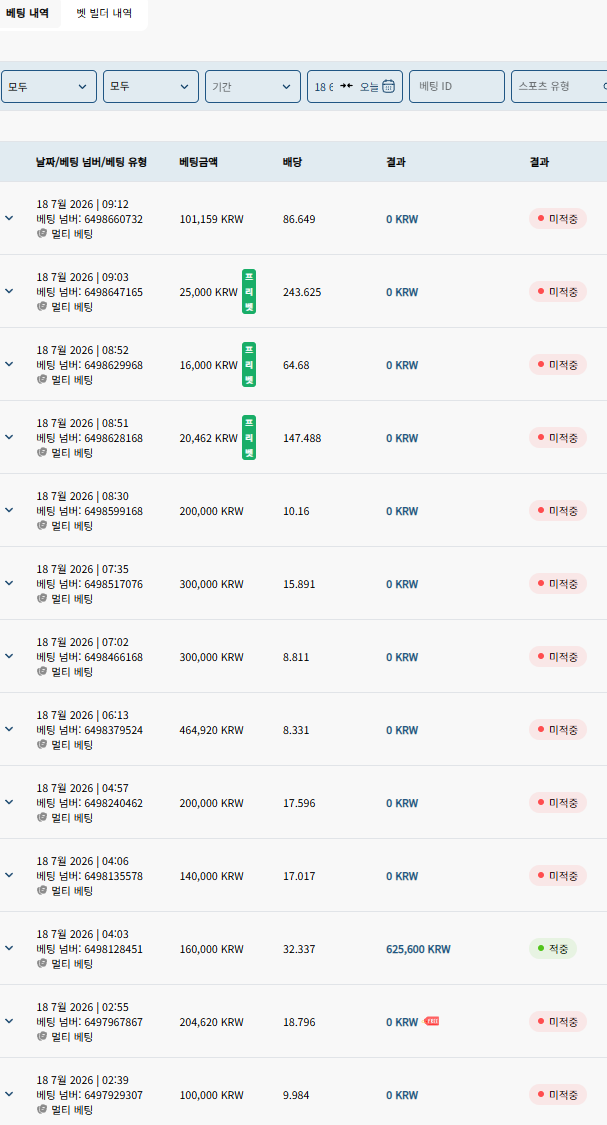
Task: Switch to the 벳 빌더 내역 tab
Action: point(104,14)
